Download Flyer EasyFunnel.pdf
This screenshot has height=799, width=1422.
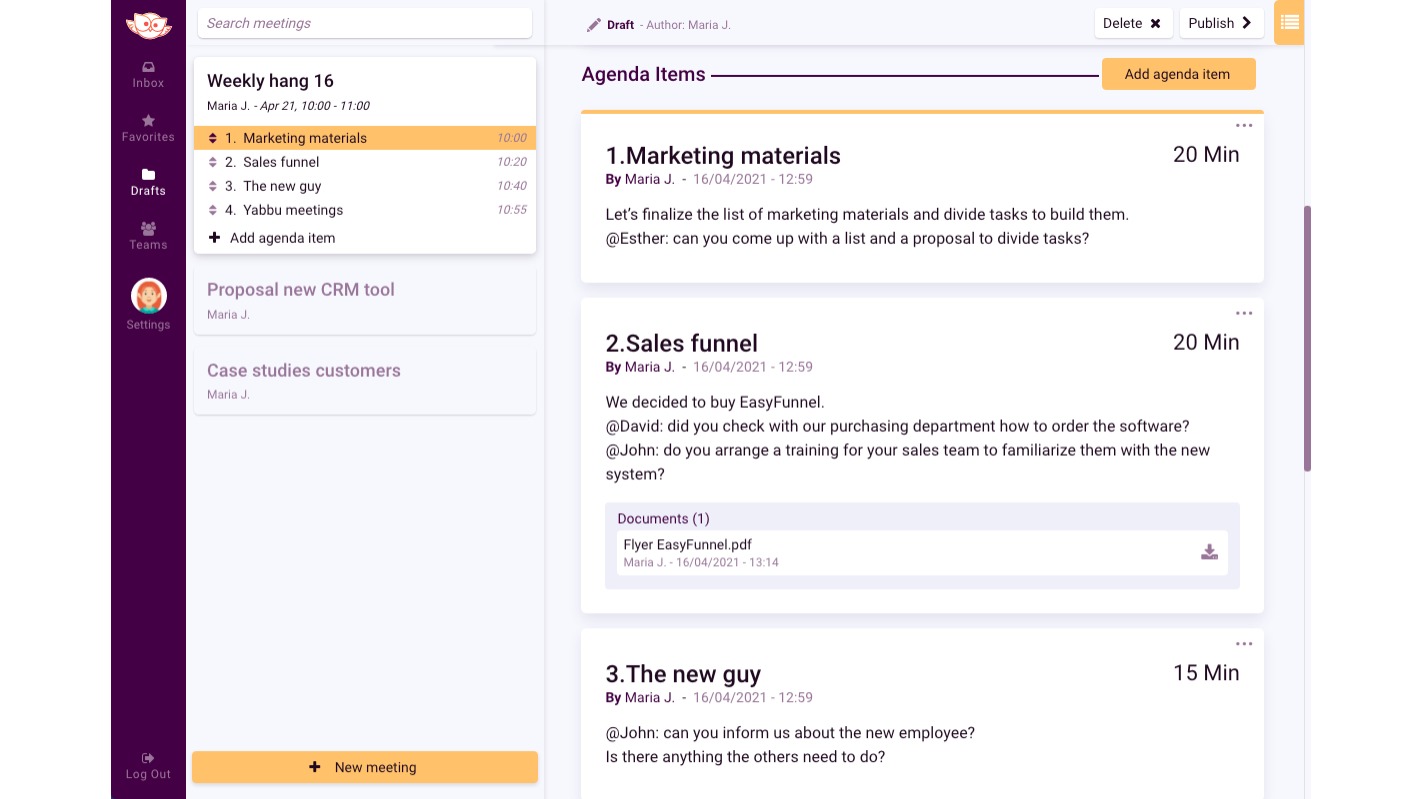click(x=1209, y=552)
